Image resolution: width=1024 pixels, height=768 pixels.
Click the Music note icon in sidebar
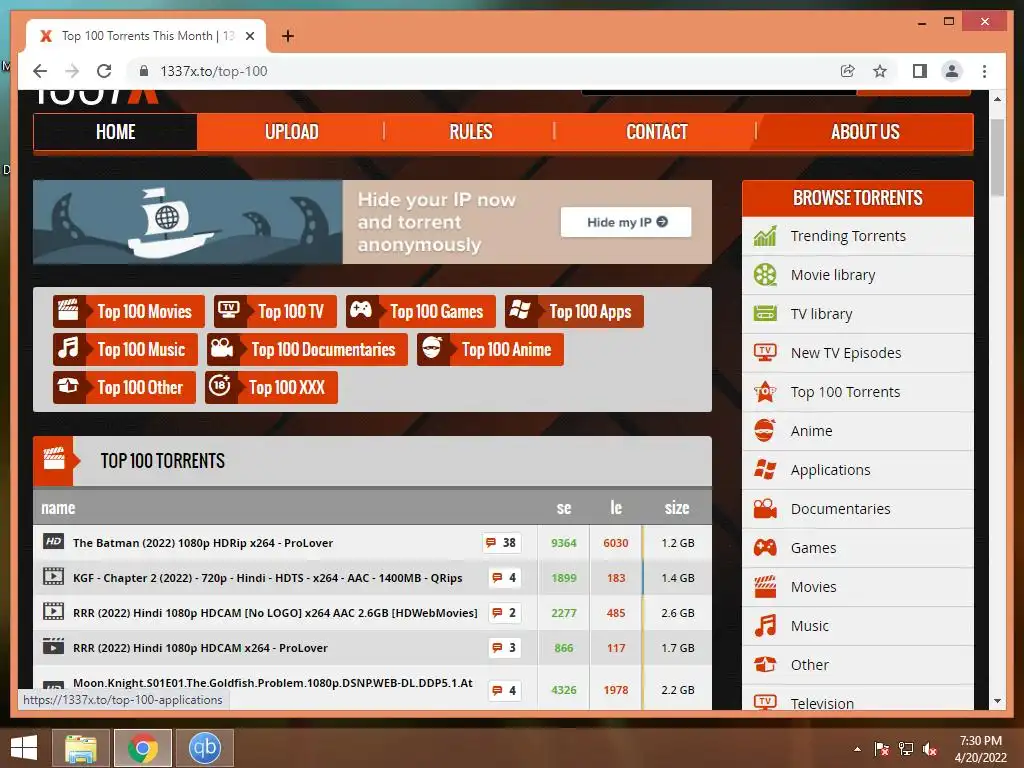[x=765, y=626]
